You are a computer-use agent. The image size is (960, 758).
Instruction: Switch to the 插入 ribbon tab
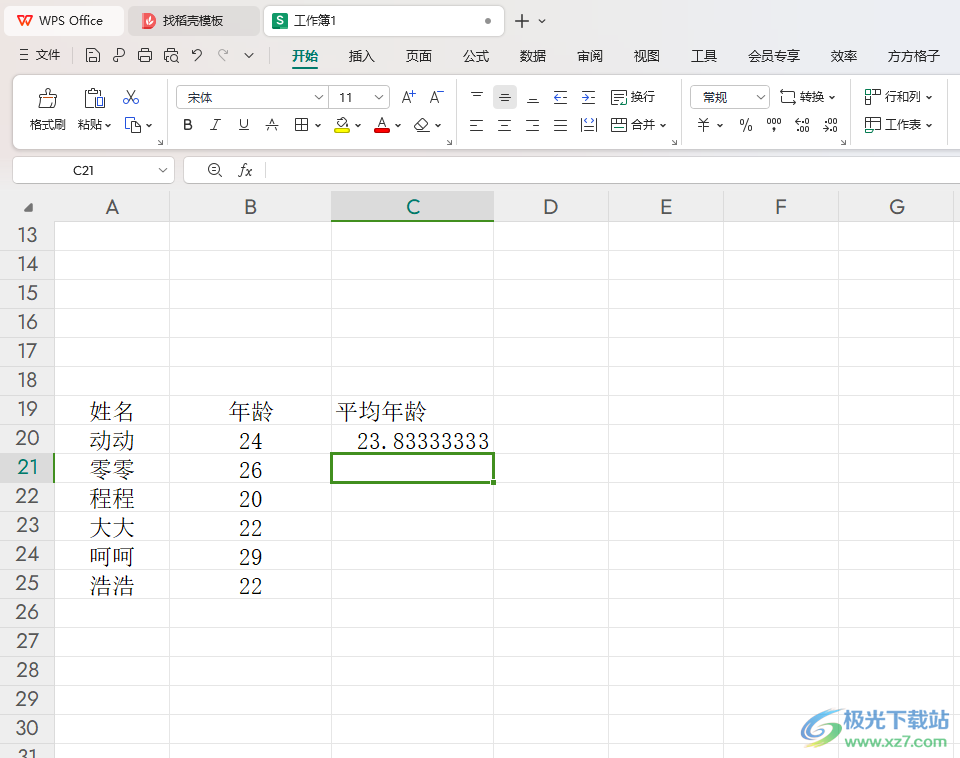pyautogui.click(x=361, y=56)
